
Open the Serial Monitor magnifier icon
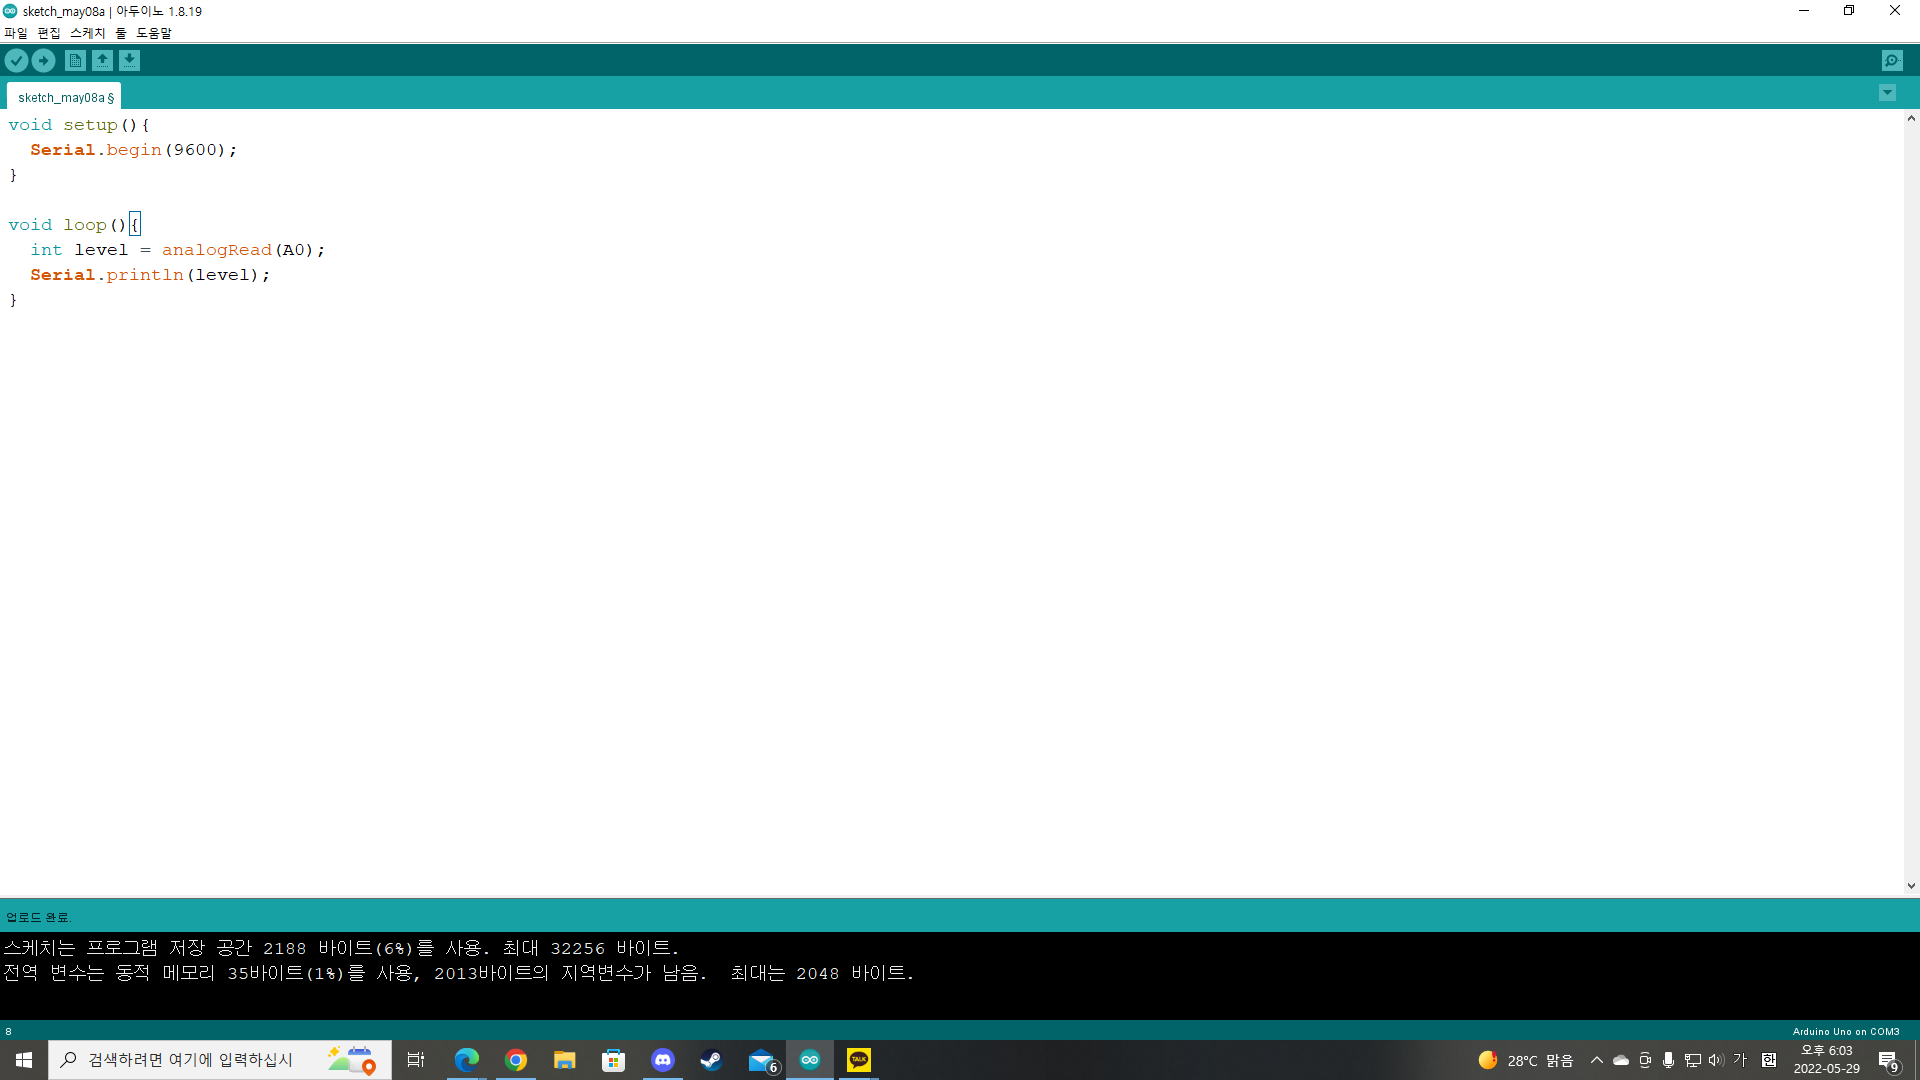1892,61
